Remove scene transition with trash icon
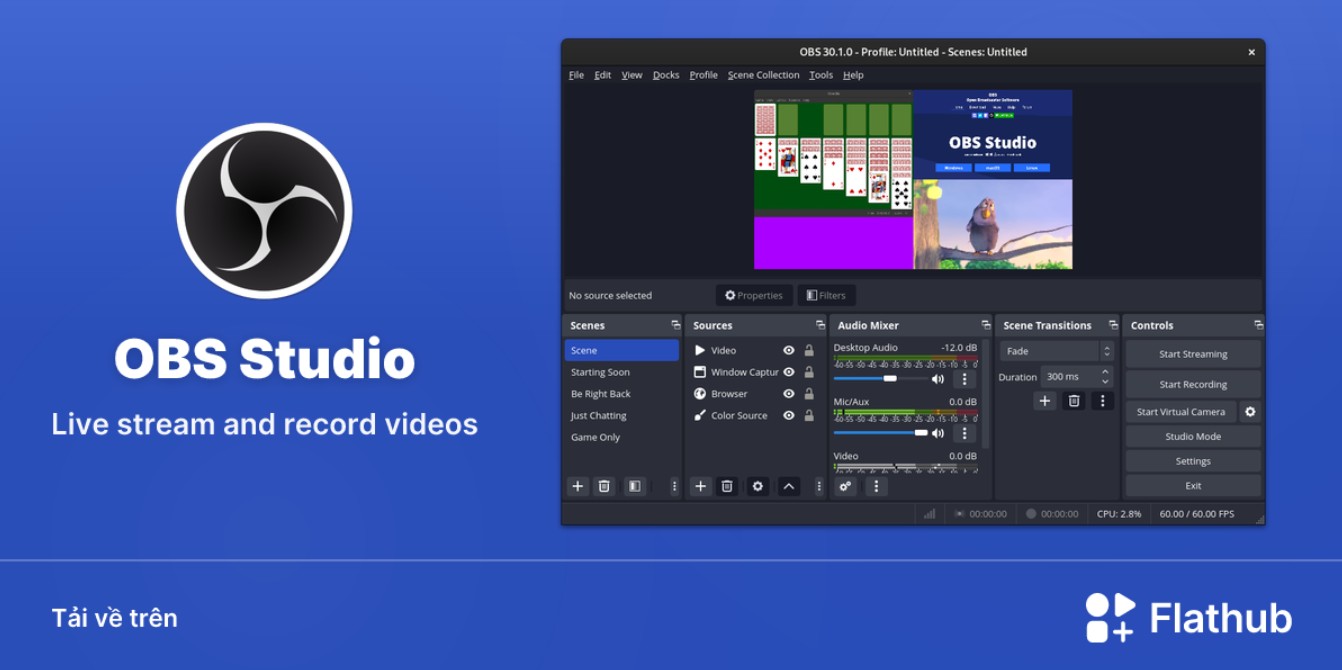Screen dimensions: 1342x670 [x=1074, y=401]
